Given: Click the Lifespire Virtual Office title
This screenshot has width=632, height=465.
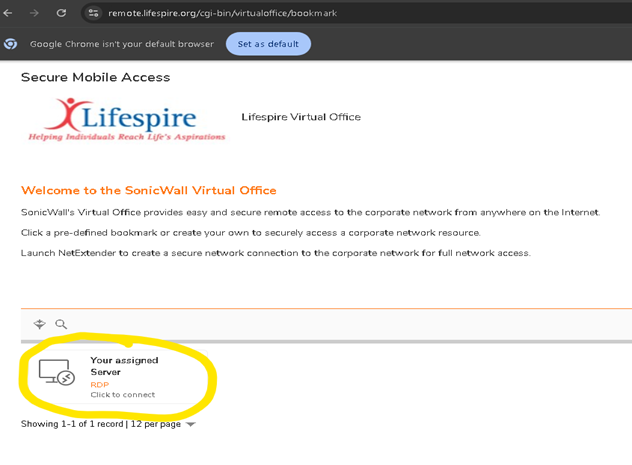Looking at the screenshot, I should (x=301, y=117).
